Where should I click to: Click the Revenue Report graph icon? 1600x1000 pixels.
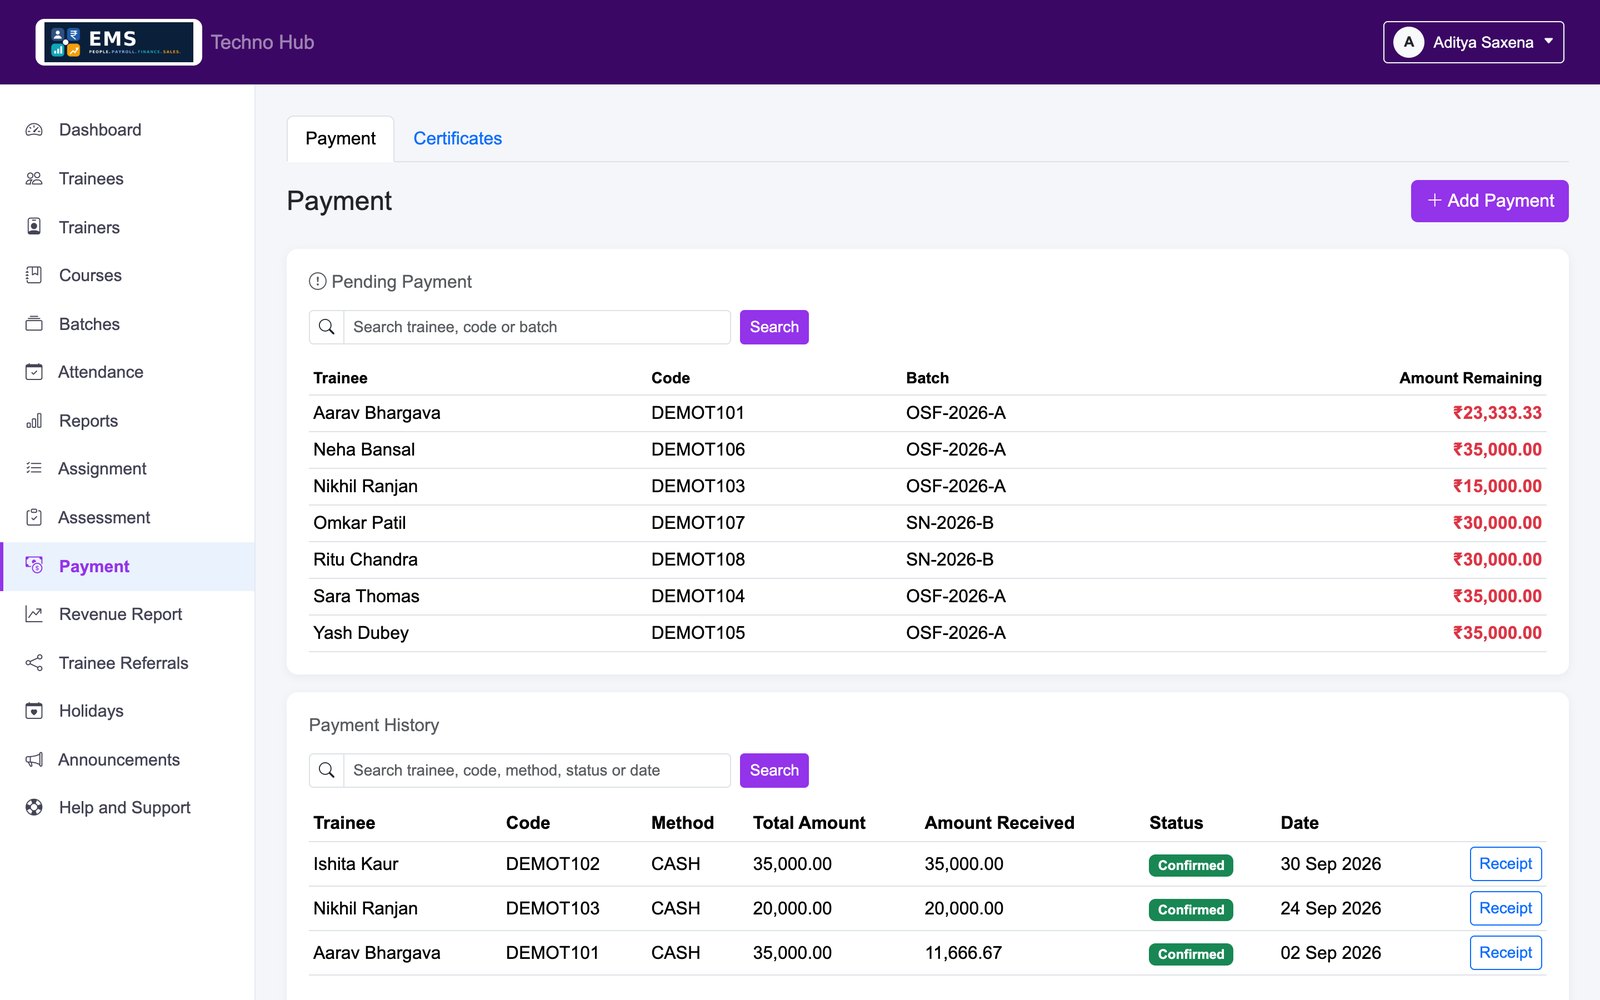[34, 614]
